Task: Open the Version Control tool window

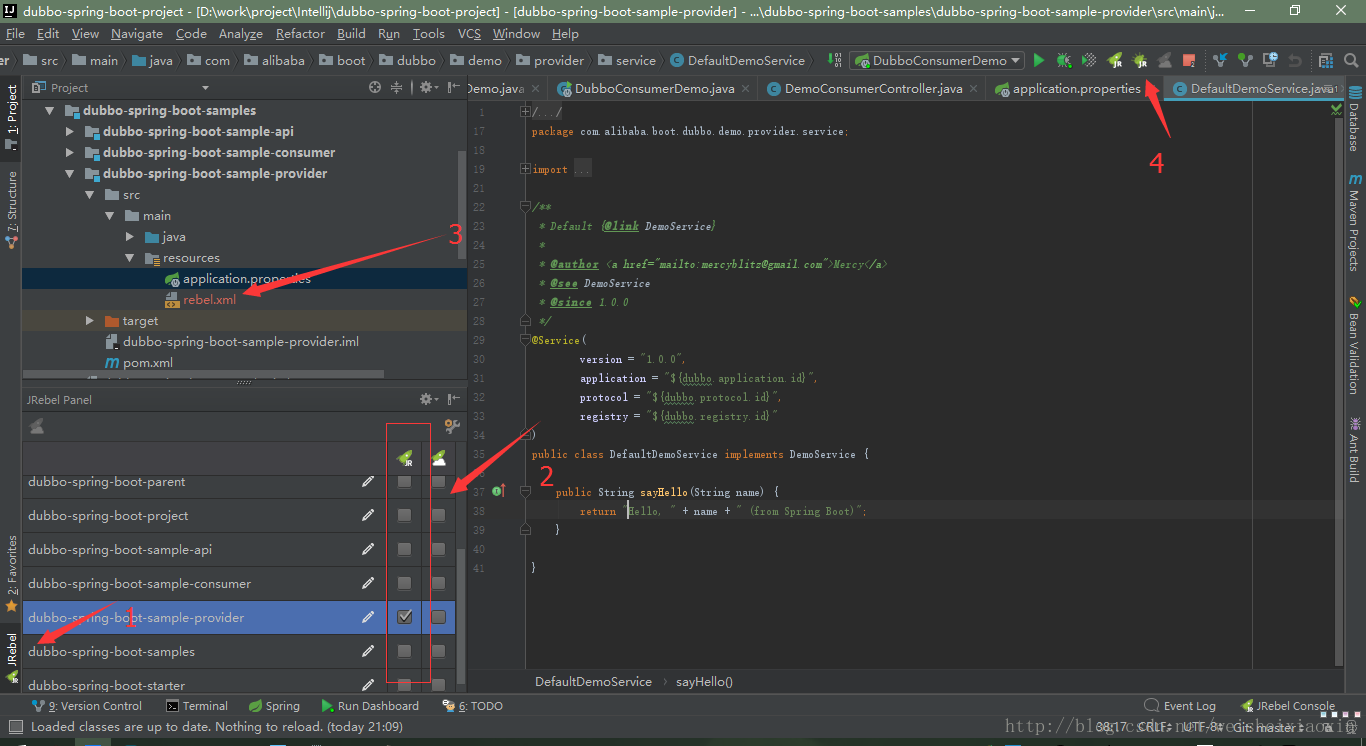Action: click(87, 706)
